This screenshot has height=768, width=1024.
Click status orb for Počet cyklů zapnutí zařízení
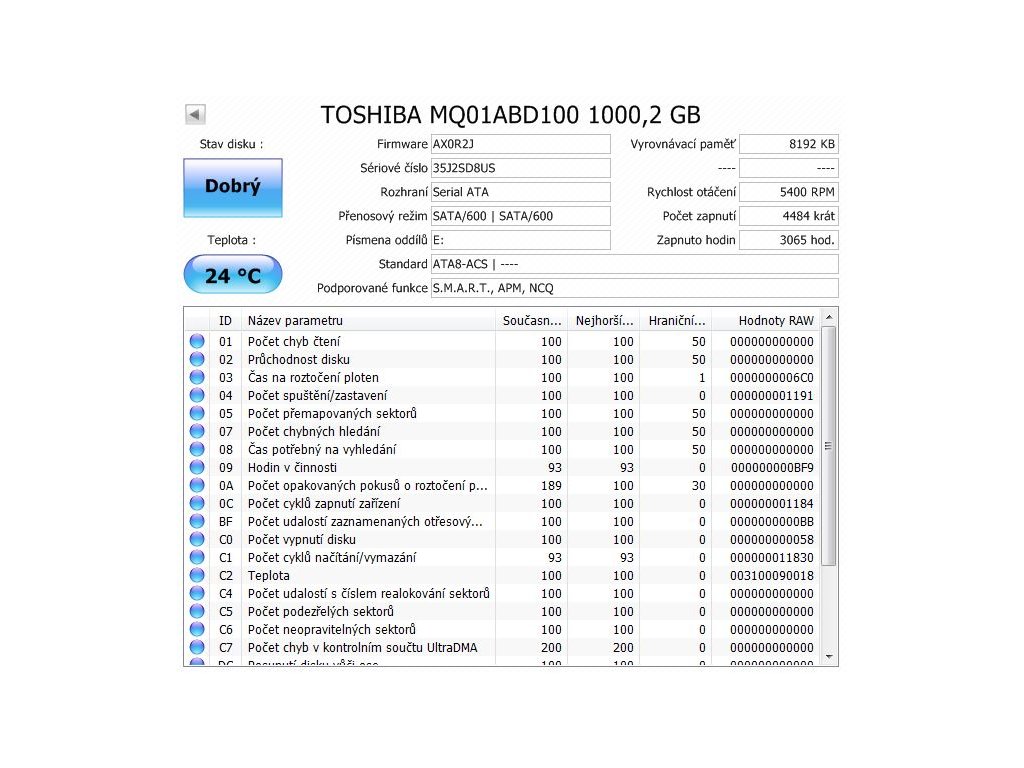(x=197, y=504)
